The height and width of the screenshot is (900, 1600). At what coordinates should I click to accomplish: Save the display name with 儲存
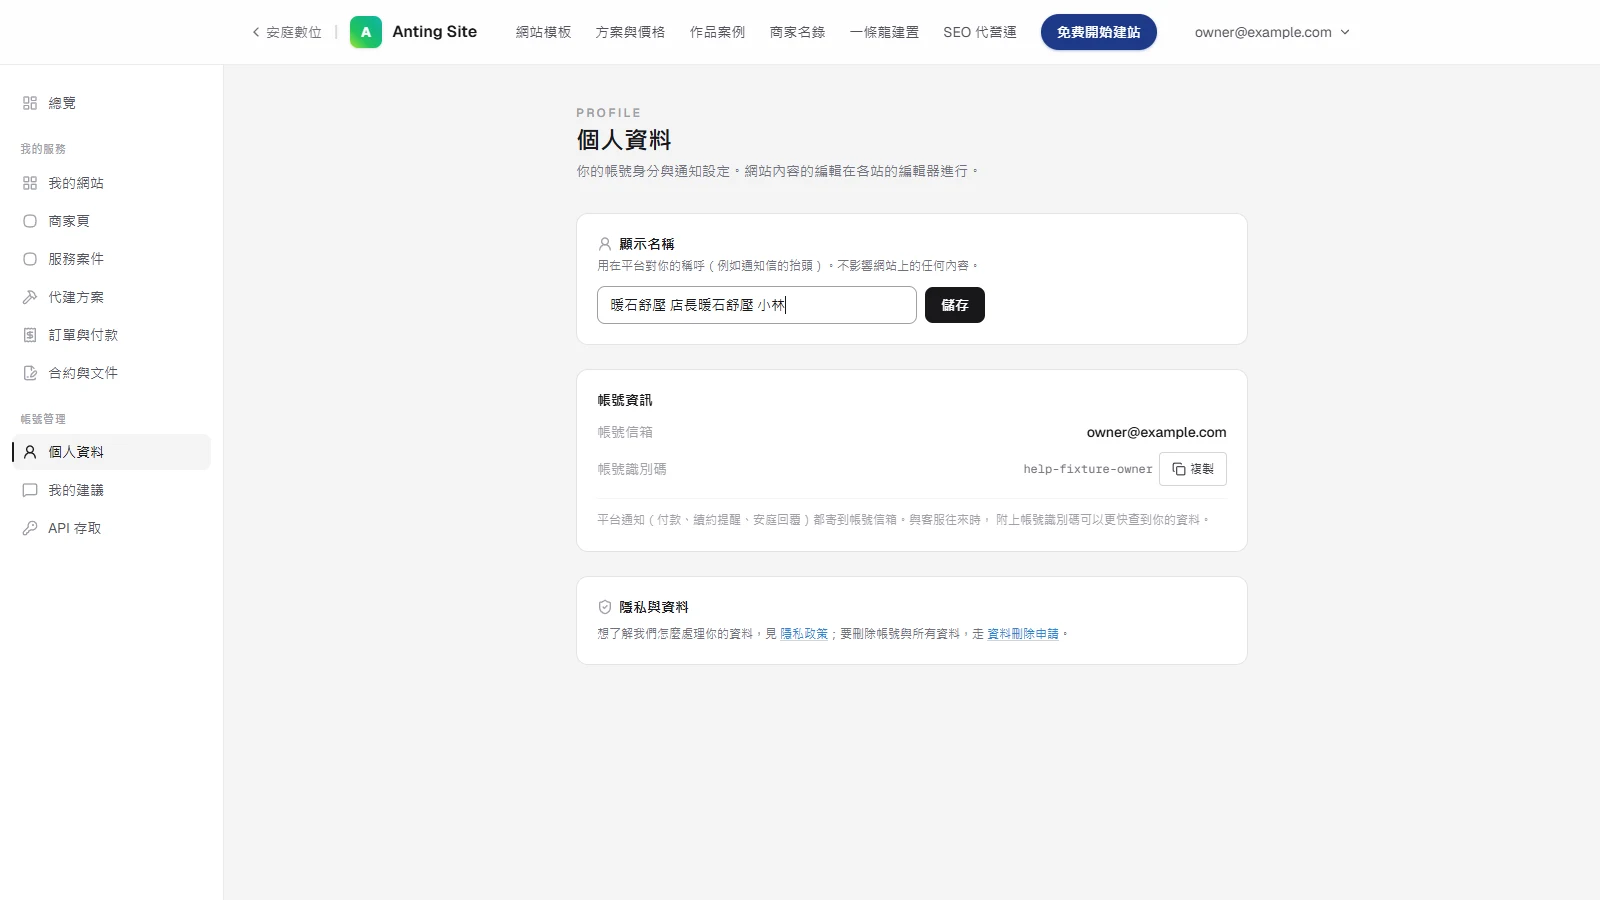[955, 305]
